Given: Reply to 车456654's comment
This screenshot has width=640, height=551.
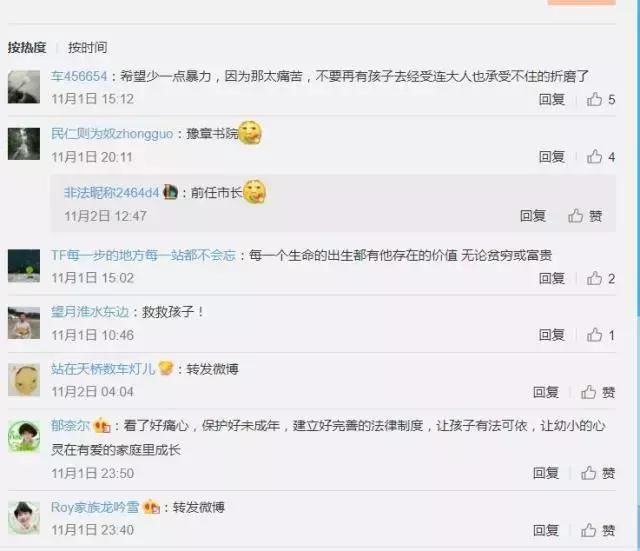Looking at the screenshot, I should click(x=551, y=99).
